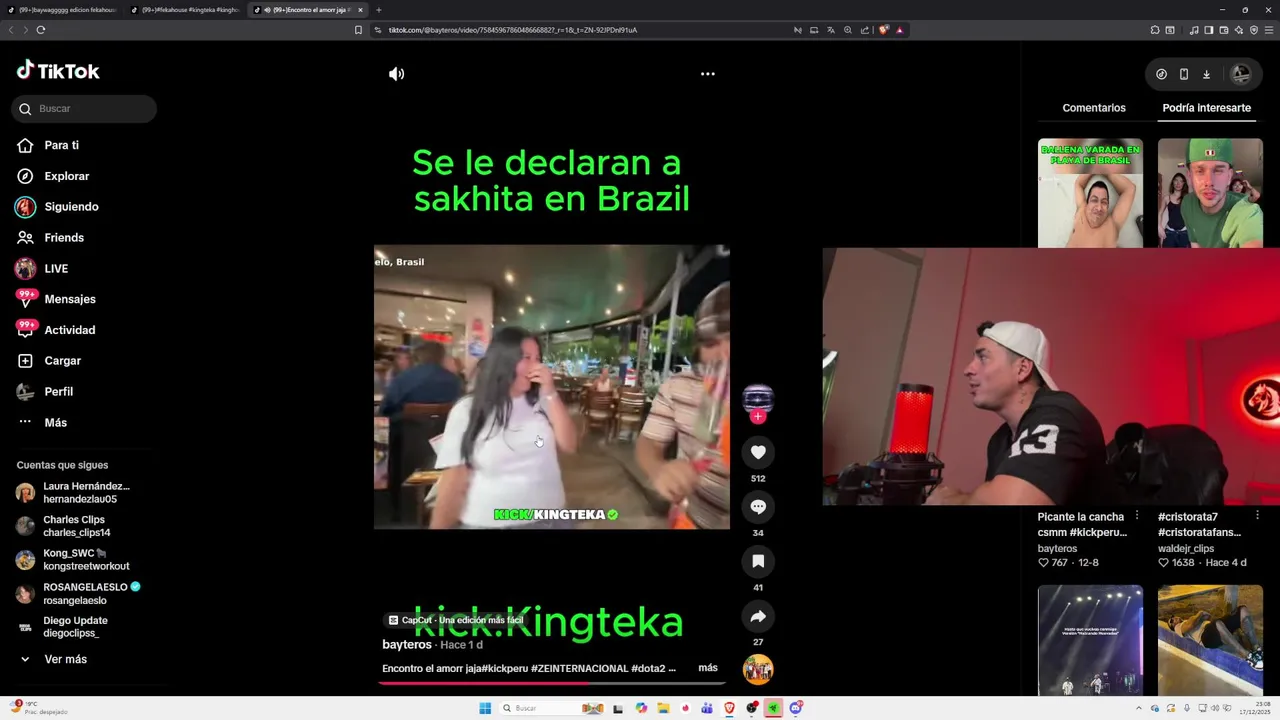Expand the video description with más
Viewport: 1280px width, 720px height.
point(708,668)
